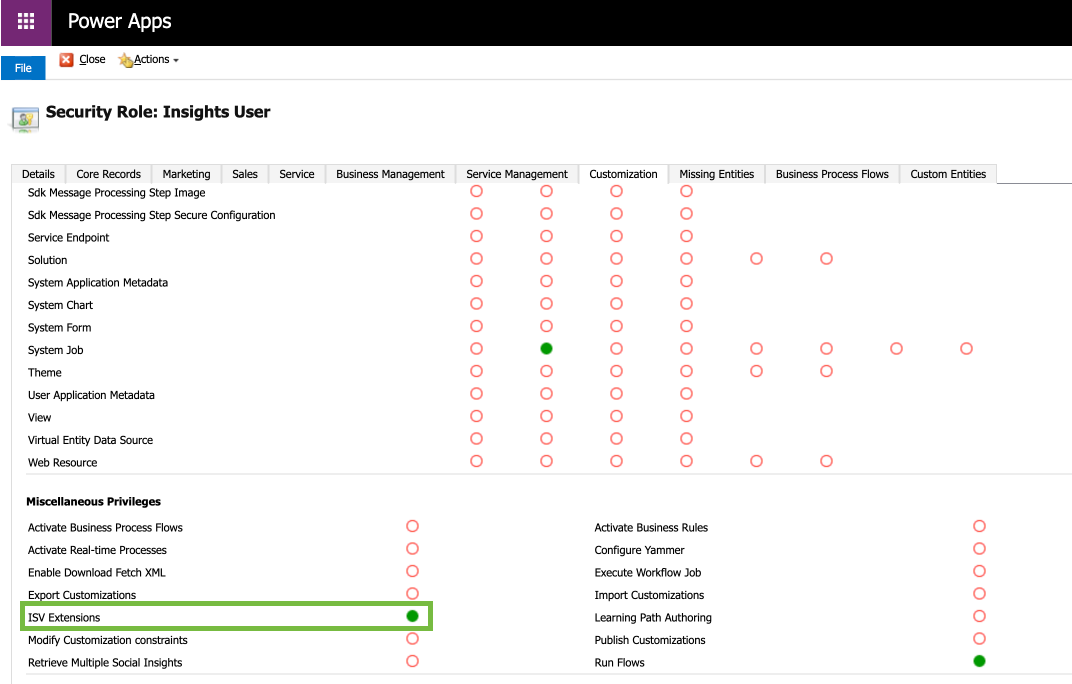Select the Customization tab
1072x684 pixels.
click(x=624, y=174)
